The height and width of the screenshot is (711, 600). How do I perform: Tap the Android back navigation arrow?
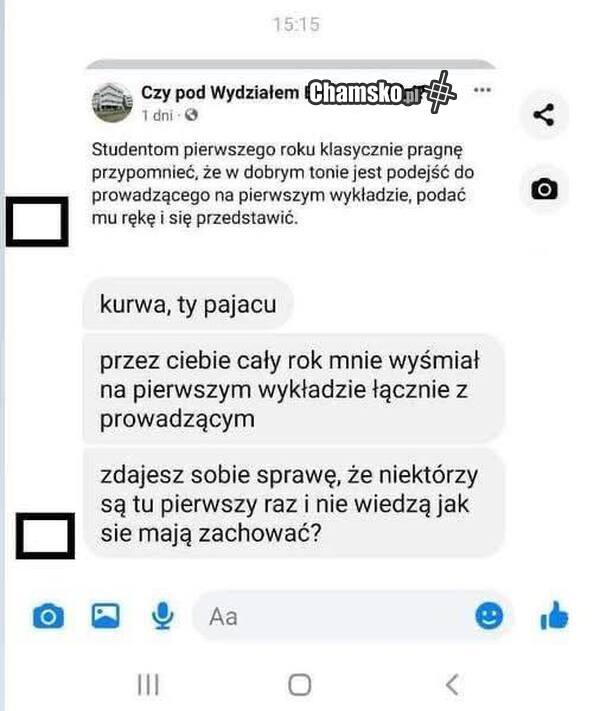click(452, 684)
